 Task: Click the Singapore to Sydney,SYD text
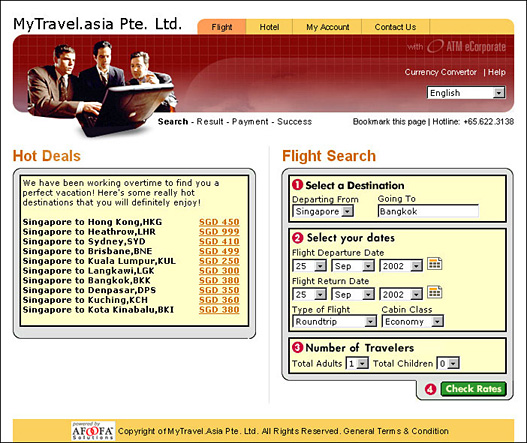(84, 241)
